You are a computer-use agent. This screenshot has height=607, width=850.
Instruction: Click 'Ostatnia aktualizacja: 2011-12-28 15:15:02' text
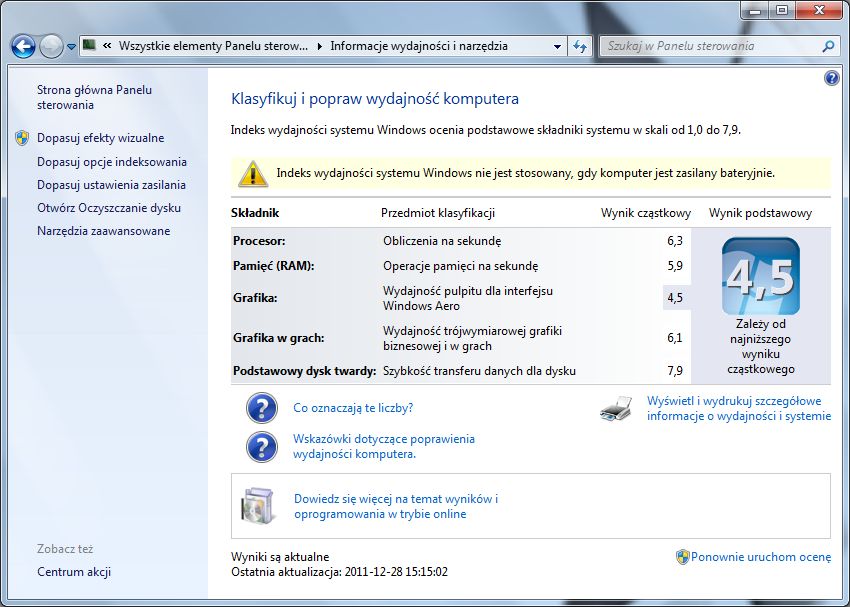tap(339, 572)
